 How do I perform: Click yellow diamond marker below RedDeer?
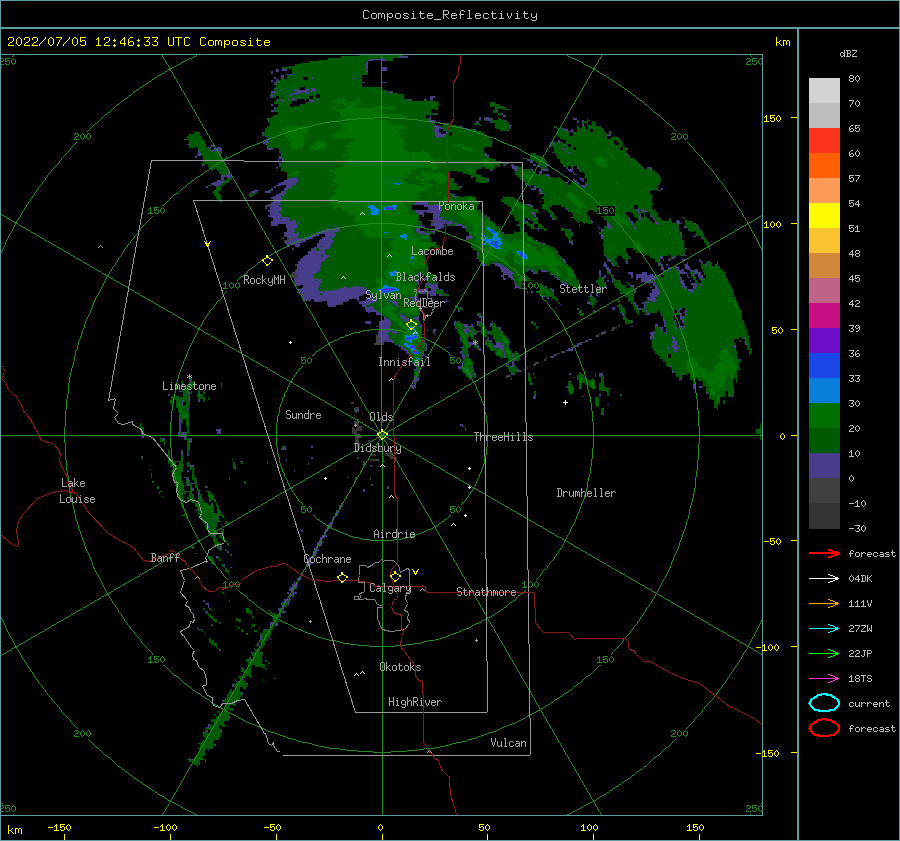point(411,325)
